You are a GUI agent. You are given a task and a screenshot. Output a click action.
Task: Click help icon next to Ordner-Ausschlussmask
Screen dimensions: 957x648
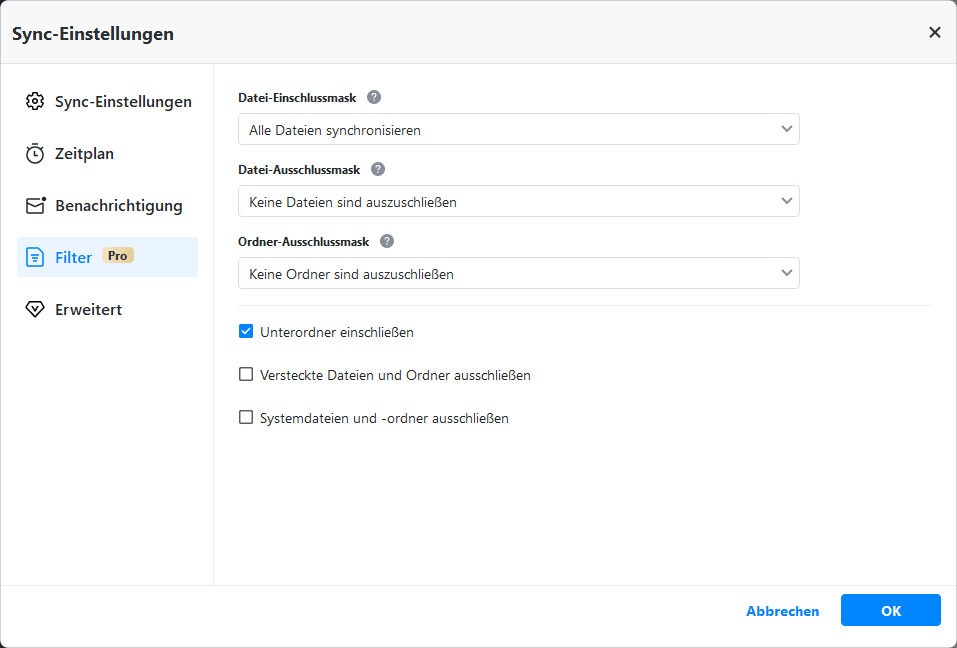point(387,241)
